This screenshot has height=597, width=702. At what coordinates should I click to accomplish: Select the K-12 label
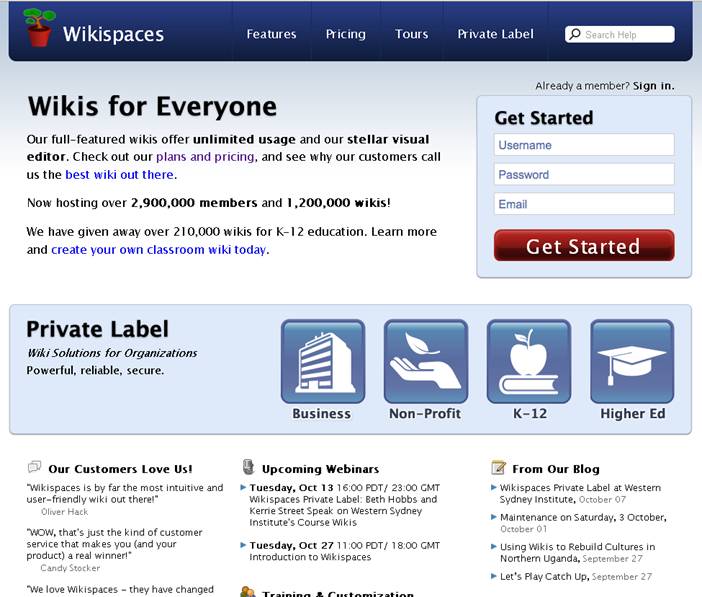[530, 413]
